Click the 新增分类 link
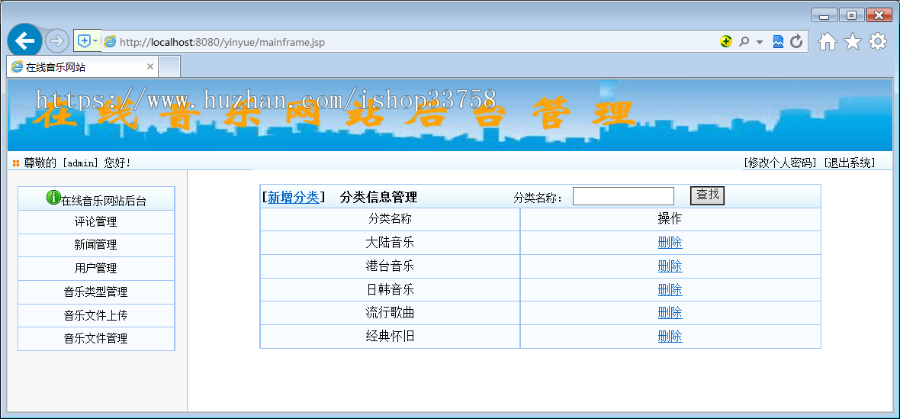 tap(293, 197)
